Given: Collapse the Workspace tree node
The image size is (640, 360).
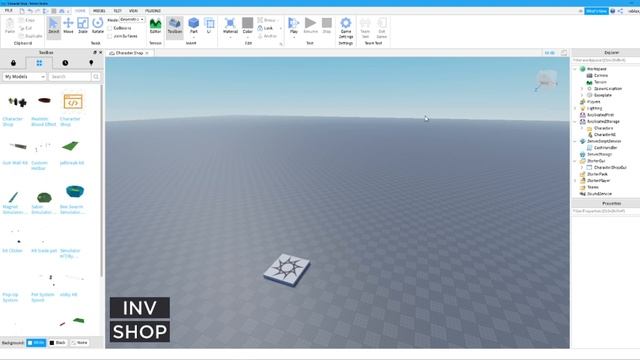Looking at the screenshot, I should [576, 69].
